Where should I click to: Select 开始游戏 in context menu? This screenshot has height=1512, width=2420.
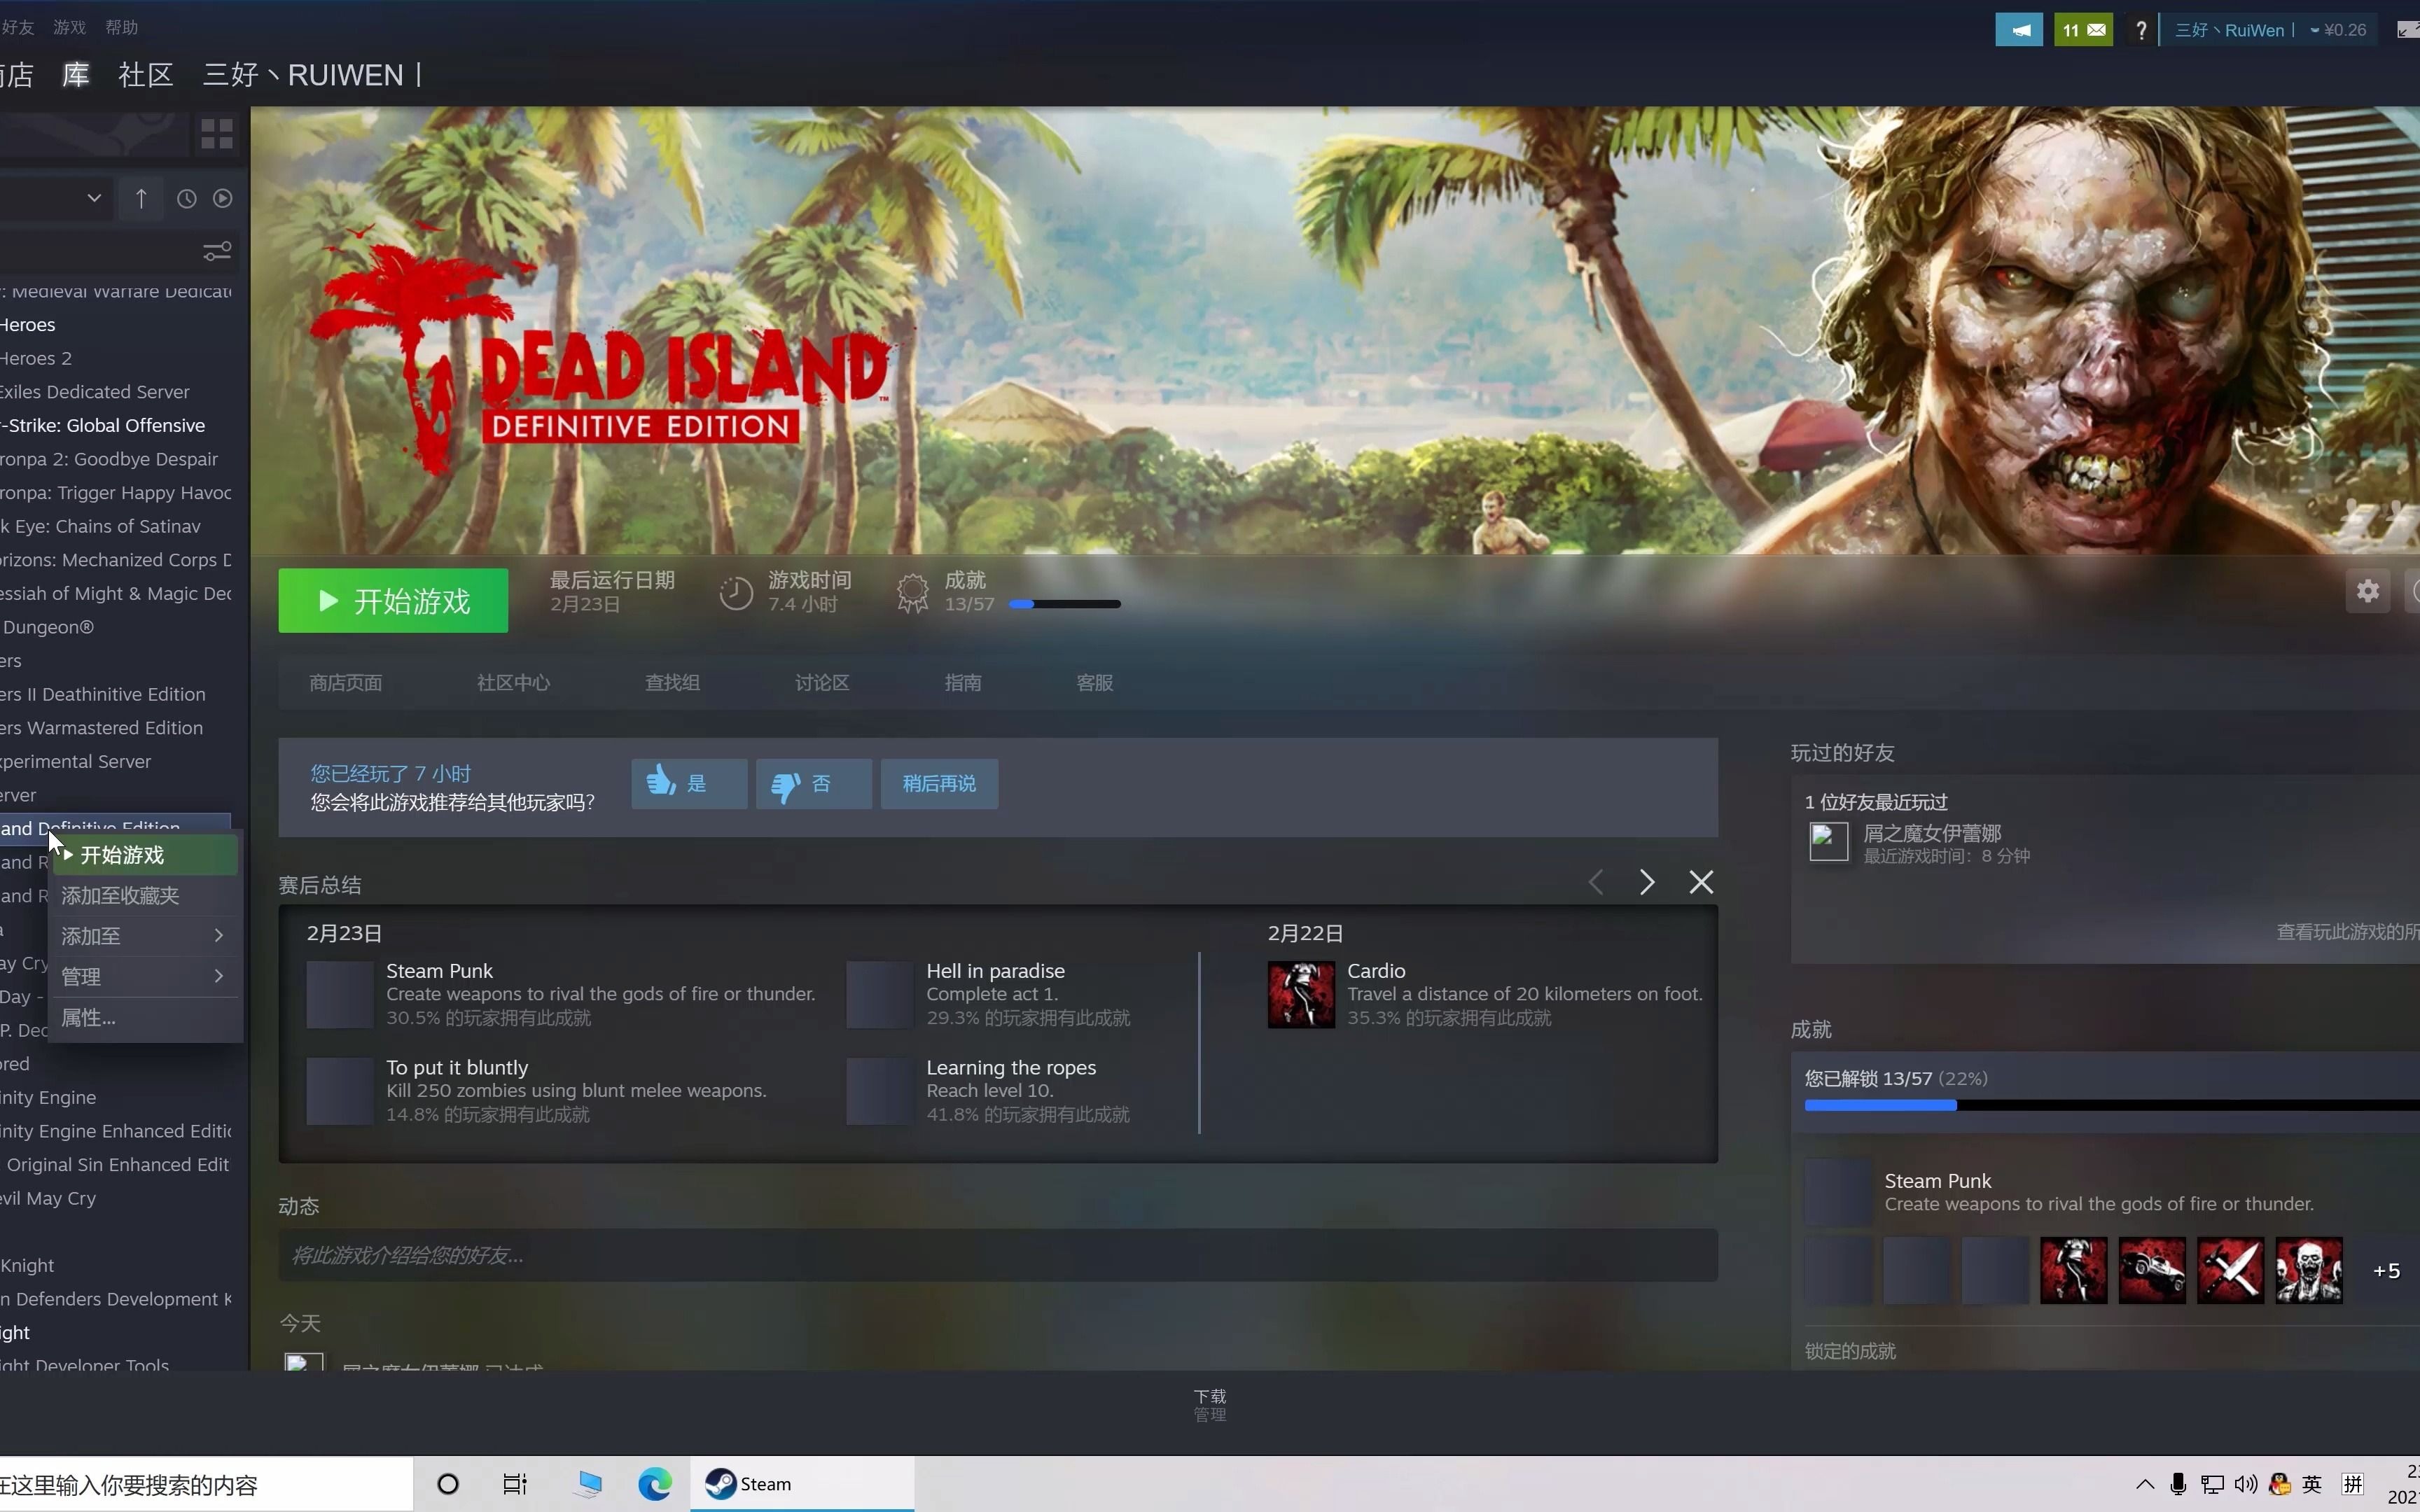pos(144,855)
